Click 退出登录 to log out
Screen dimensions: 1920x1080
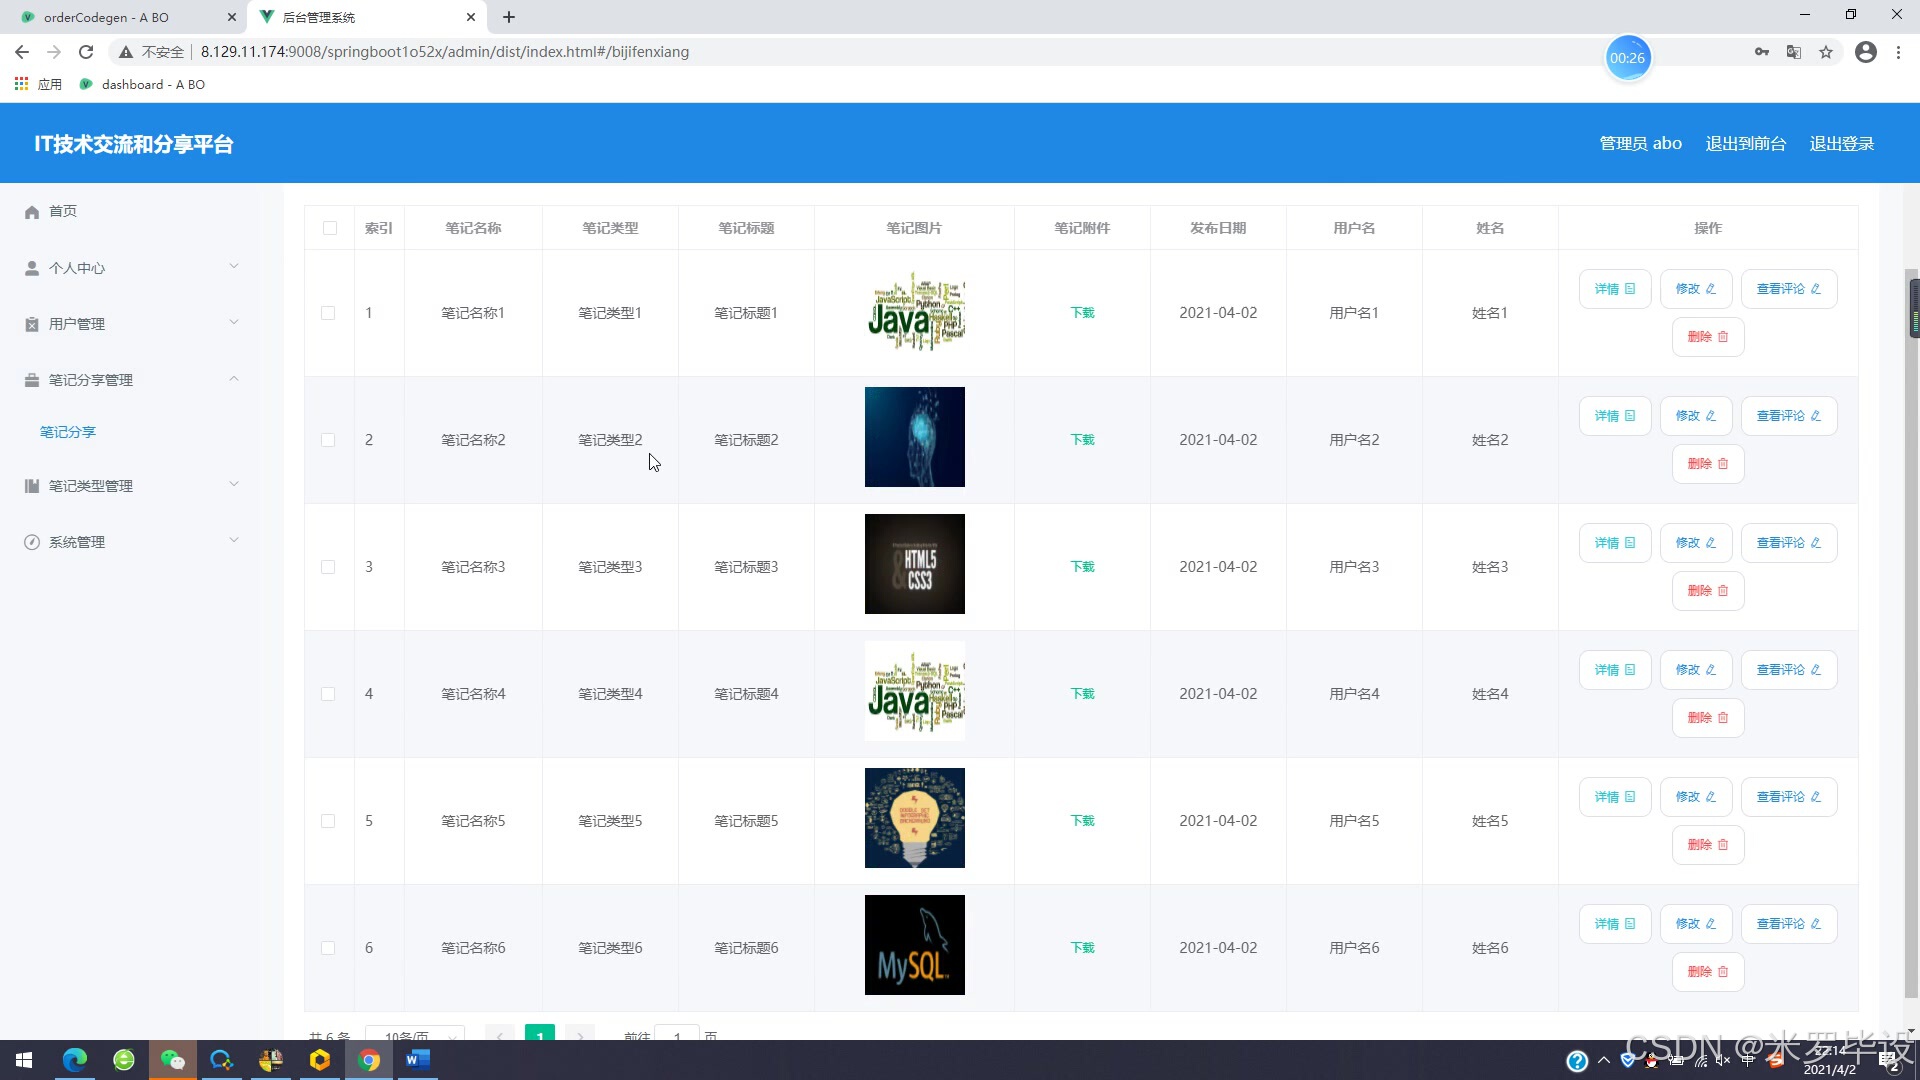coord(1841,144)
